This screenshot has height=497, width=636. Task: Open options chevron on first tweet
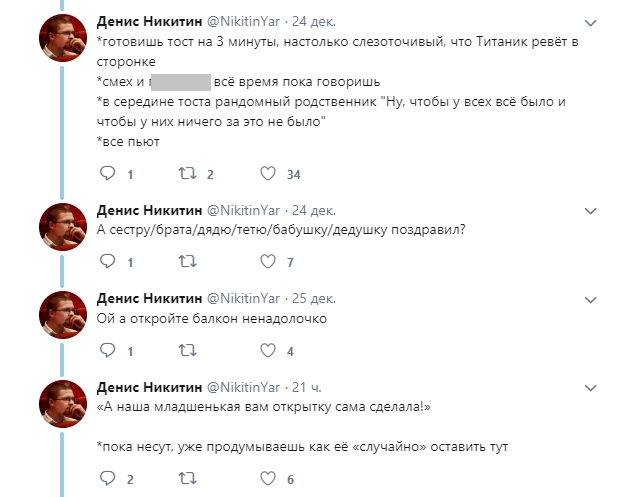[x=591, y=21]
